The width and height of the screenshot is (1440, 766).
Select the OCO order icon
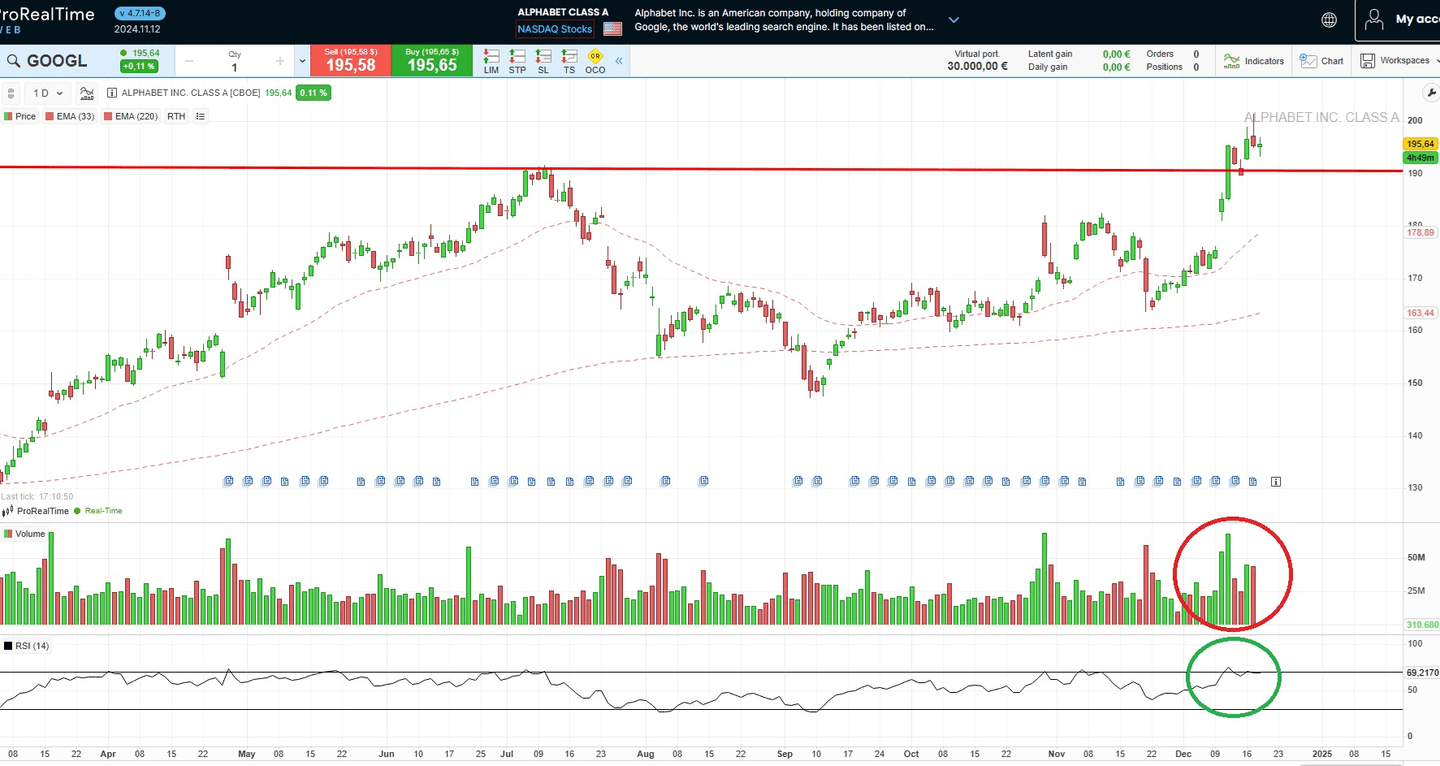pos(595,61)
